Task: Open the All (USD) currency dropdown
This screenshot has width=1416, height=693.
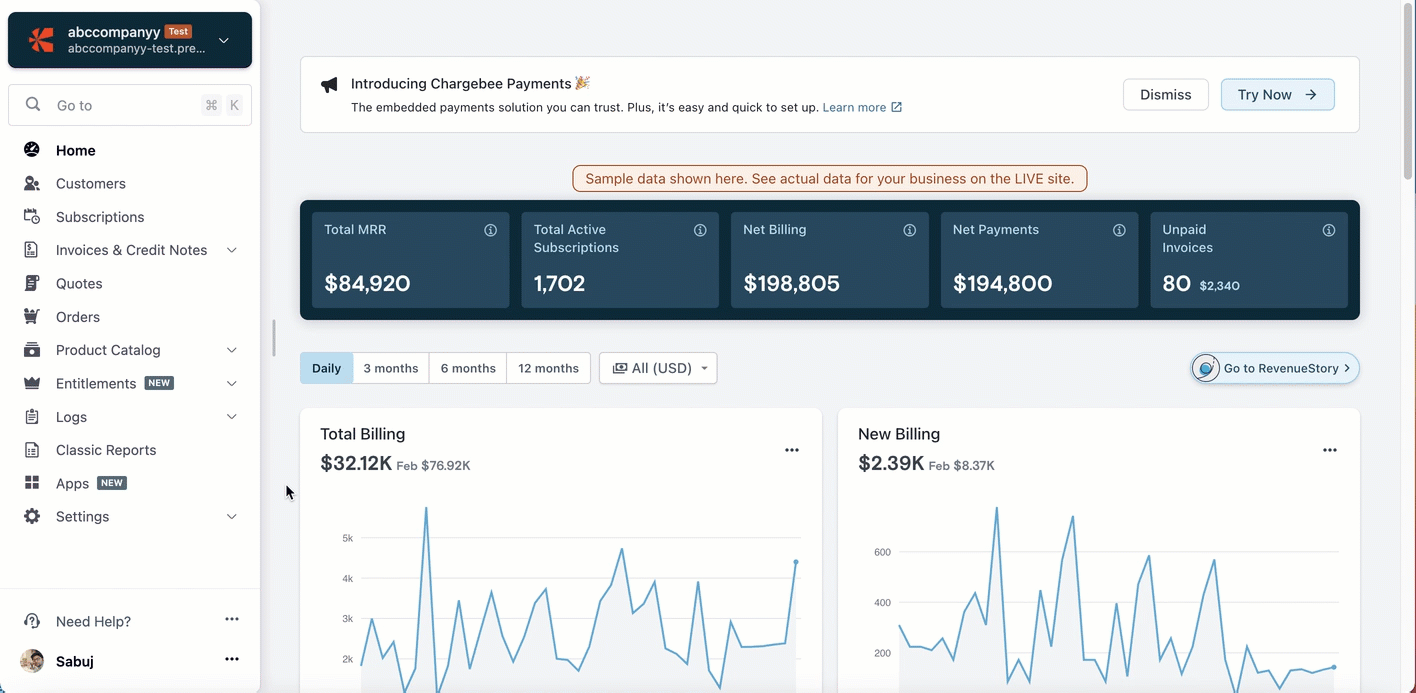Action: [x=658, y=368]
